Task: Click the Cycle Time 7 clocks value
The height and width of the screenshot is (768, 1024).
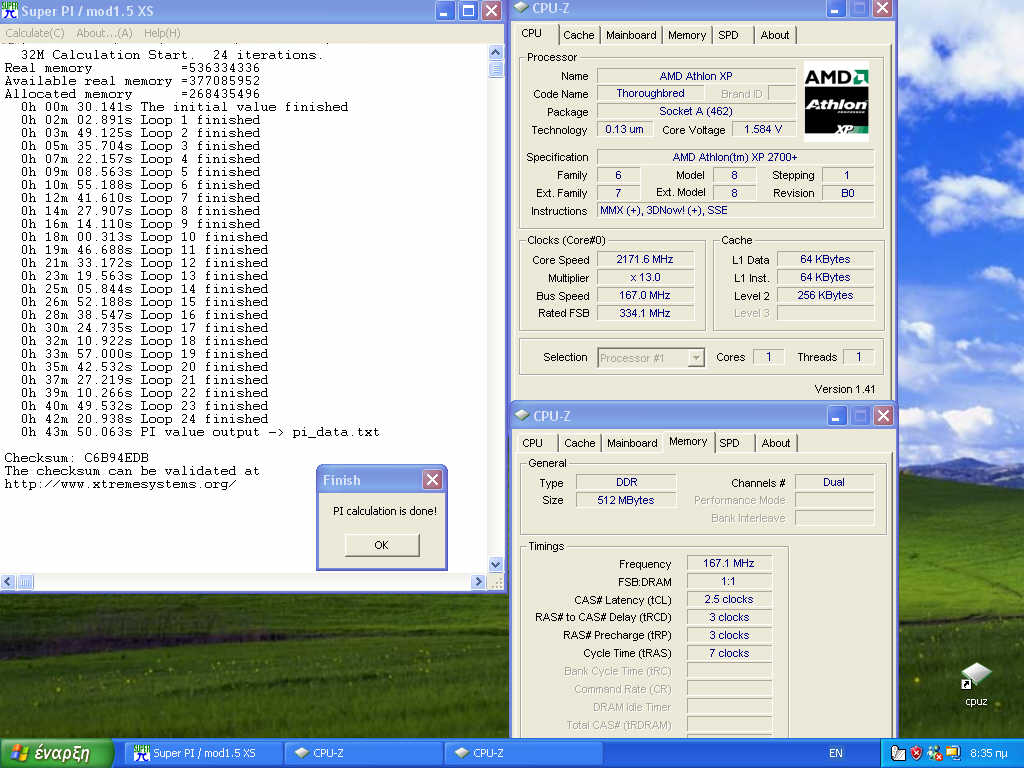Action: pyautogui.click(x=729, y=653)
